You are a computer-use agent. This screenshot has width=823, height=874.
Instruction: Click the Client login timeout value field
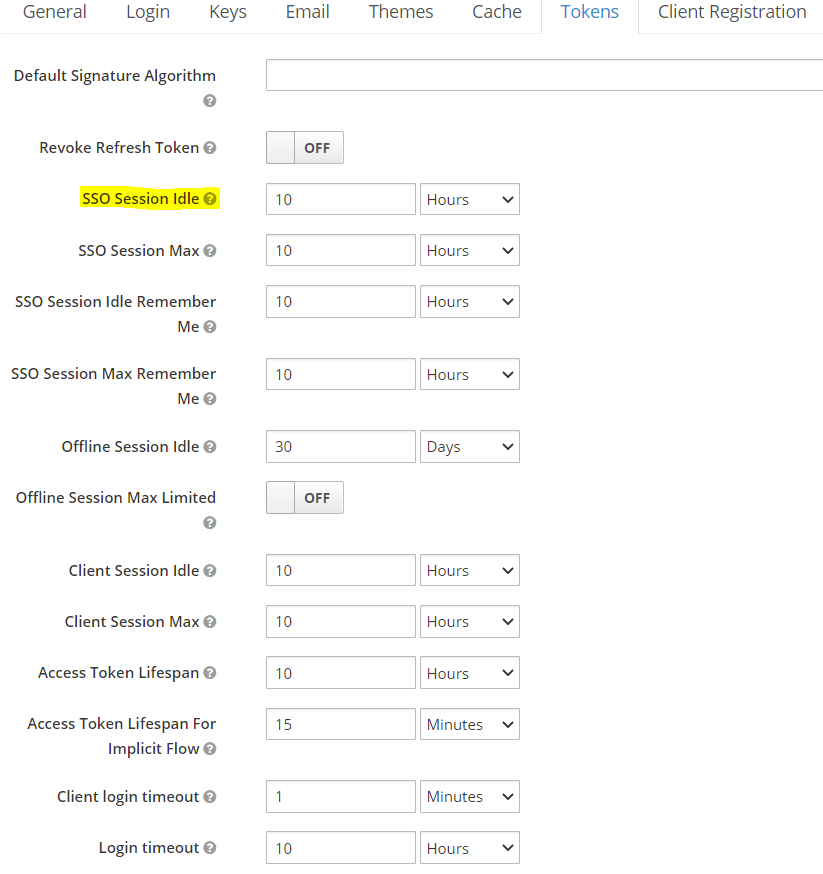click(341, 797)
